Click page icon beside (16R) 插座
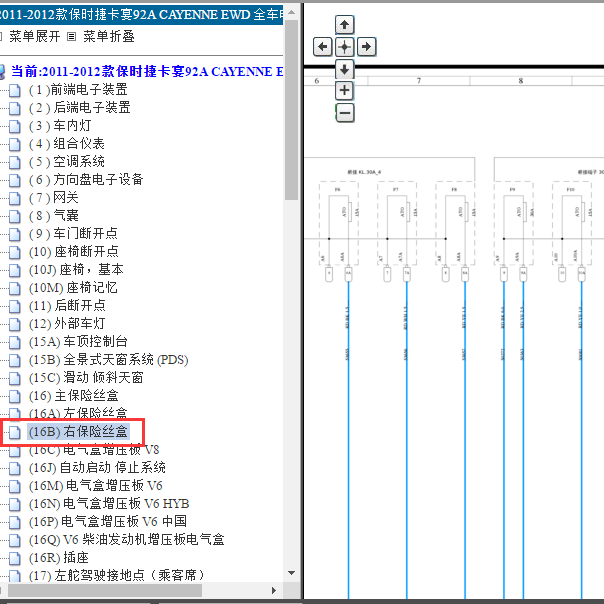 coord(15,558)
